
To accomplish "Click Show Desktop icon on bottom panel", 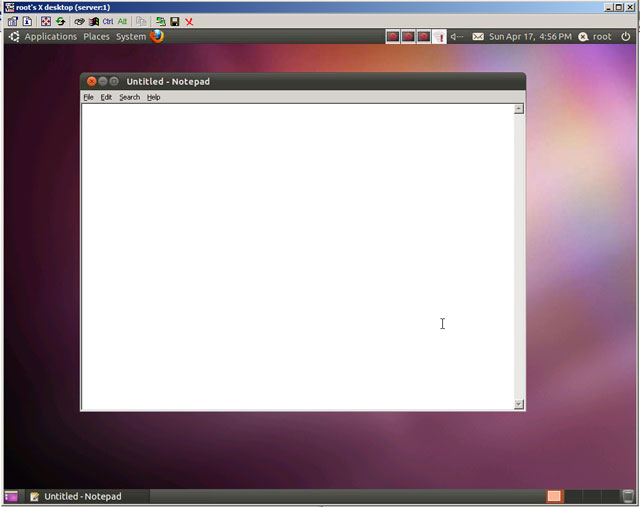I will pos(11,496).
